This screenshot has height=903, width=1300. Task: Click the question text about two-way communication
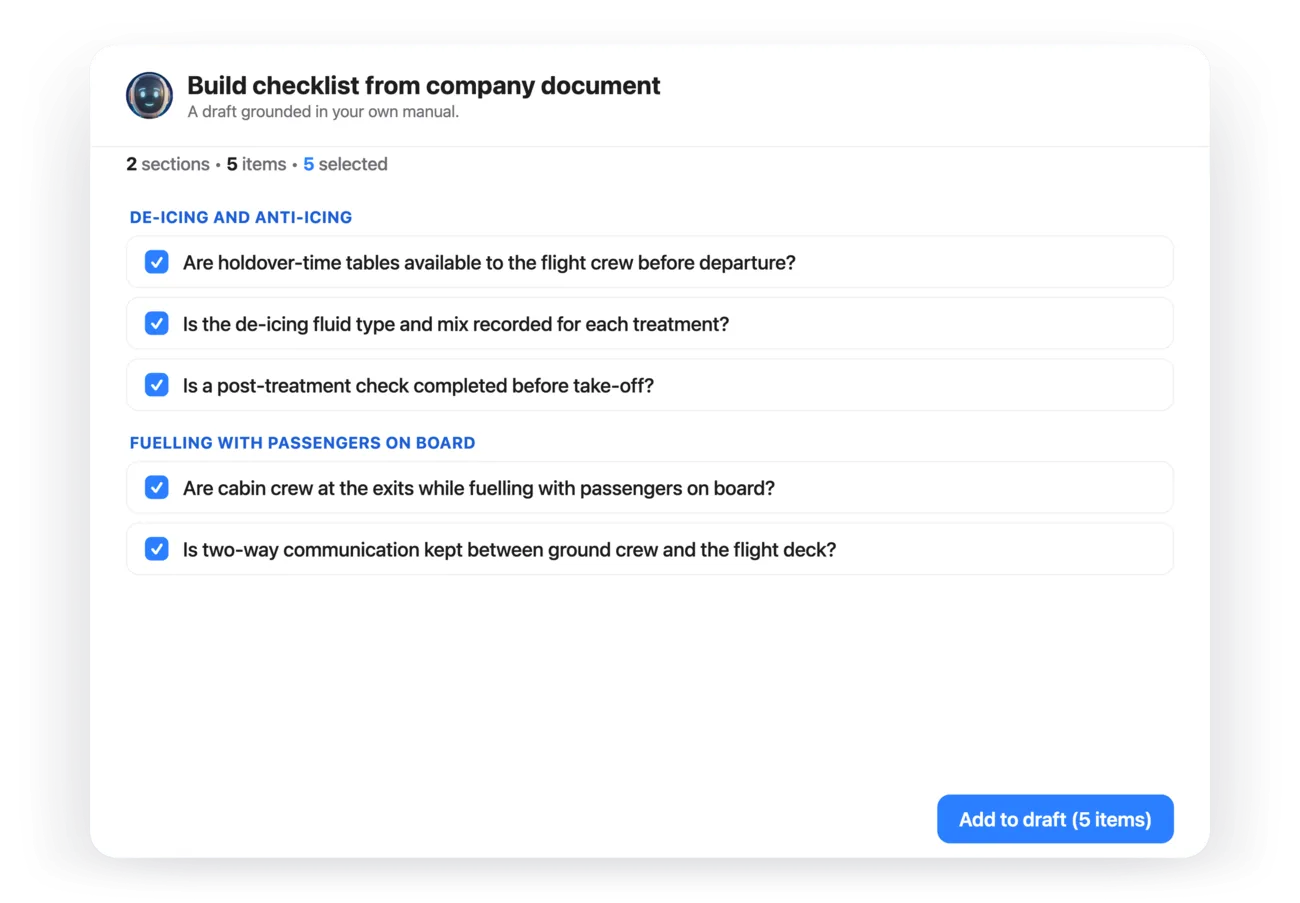click(x=509, y=550)
